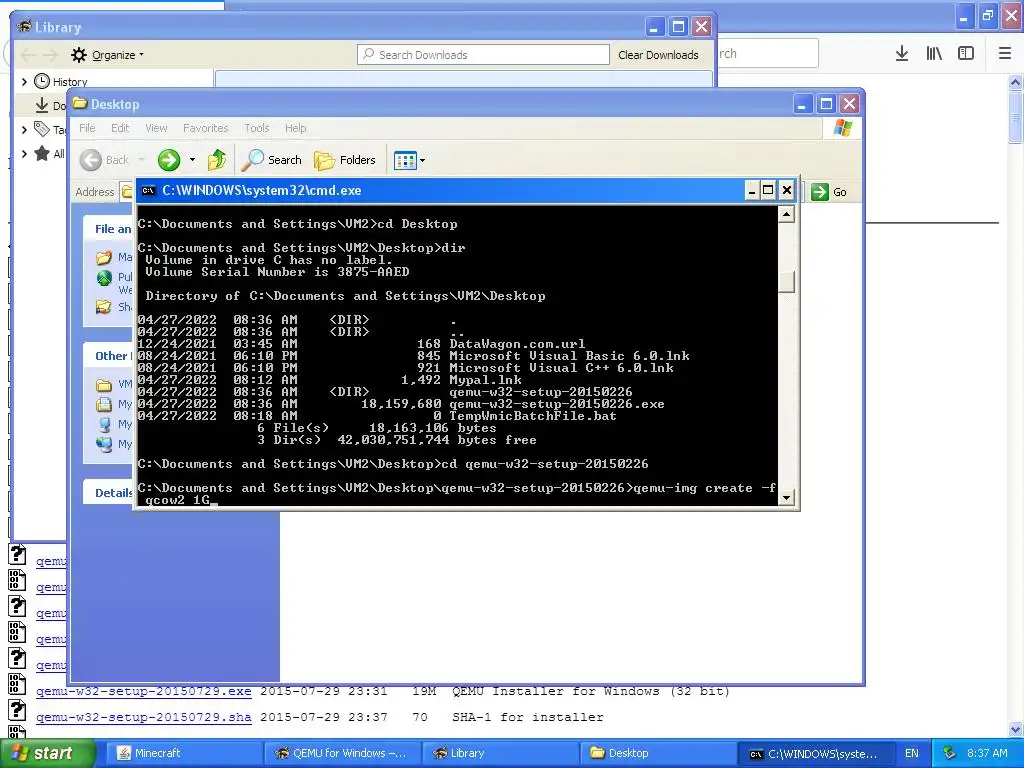
Task: Click the Search magnifier in the Explorer toolbar
Action: point(271,160)
